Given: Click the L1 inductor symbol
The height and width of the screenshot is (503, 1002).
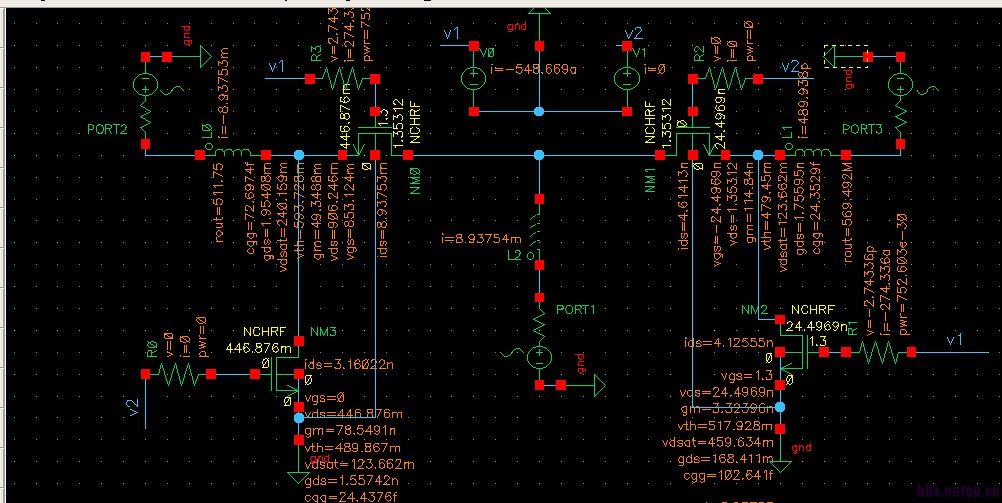Looking at the screenshot, I should coord(812,153).
